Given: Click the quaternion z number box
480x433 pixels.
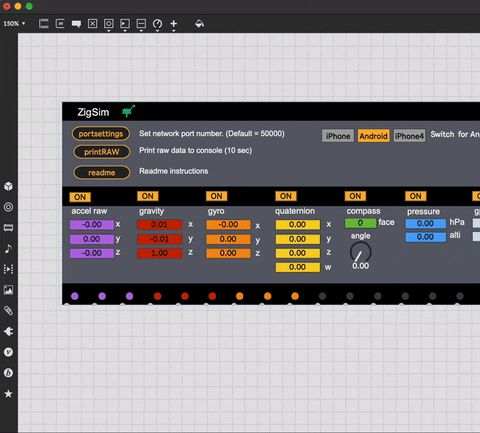Looking at the screenshot, I should coord(298,253).
